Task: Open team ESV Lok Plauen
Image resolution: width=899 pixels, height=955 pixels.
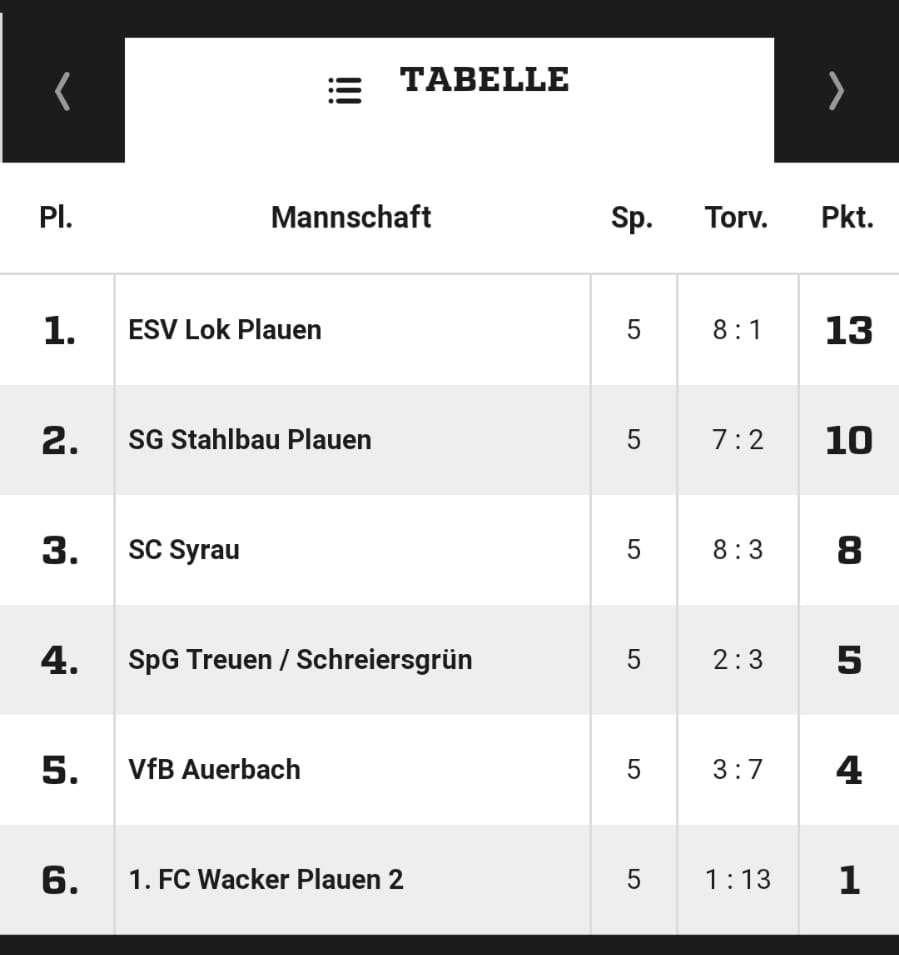Action: pyautogui.click(x=225, y=329)
